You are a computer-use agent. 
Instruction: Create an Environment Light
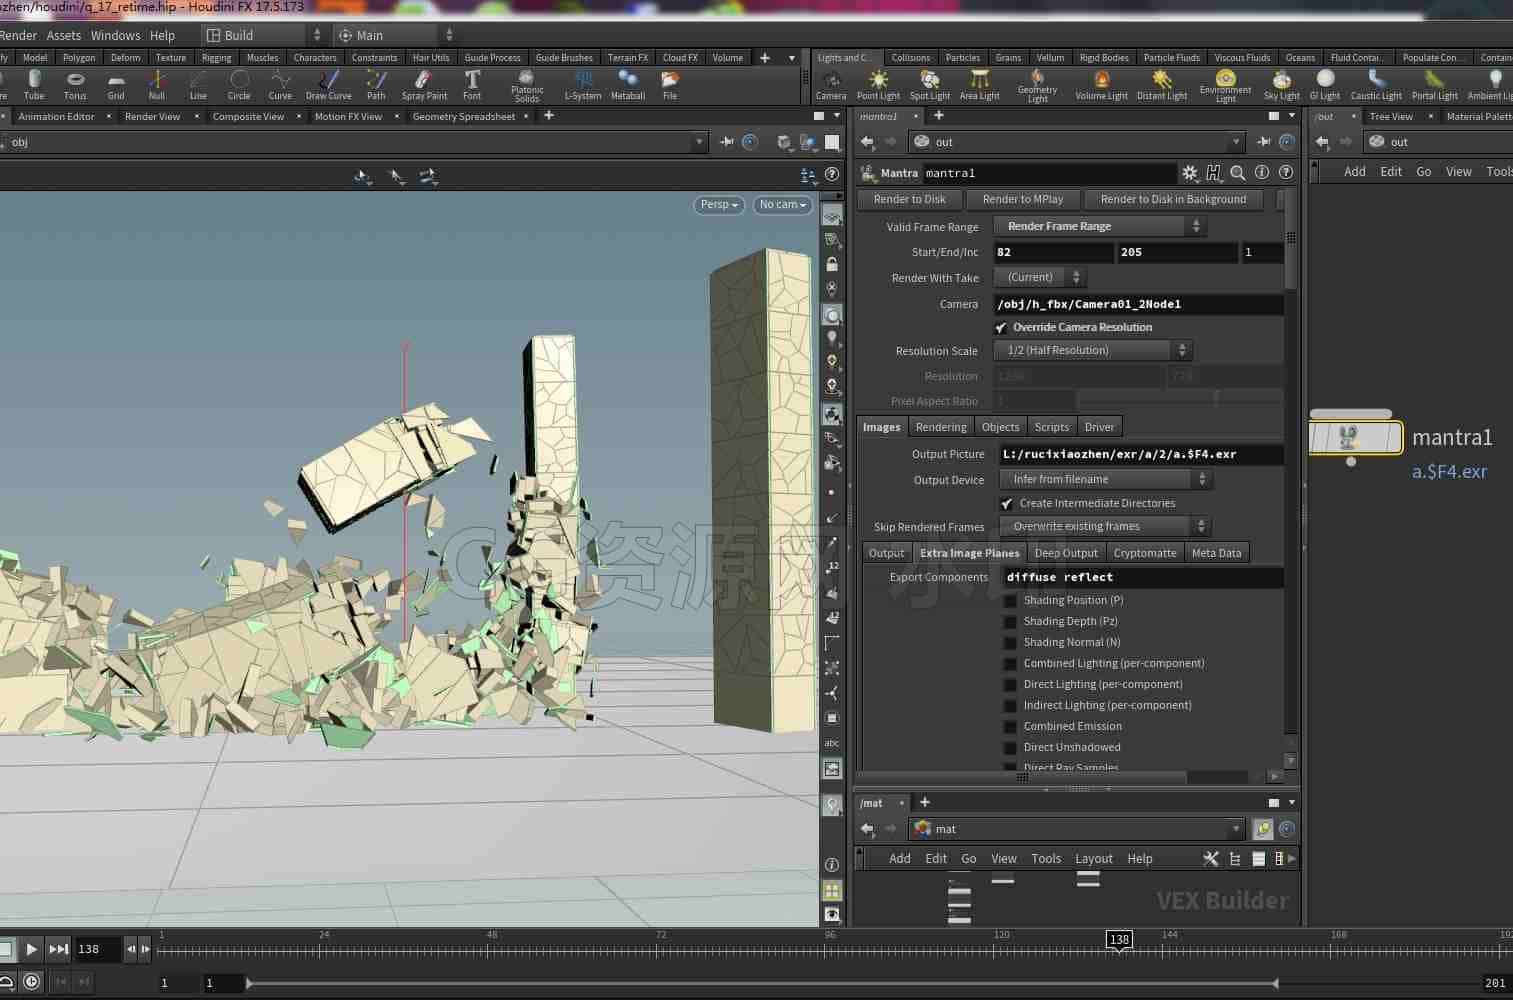1225,86
